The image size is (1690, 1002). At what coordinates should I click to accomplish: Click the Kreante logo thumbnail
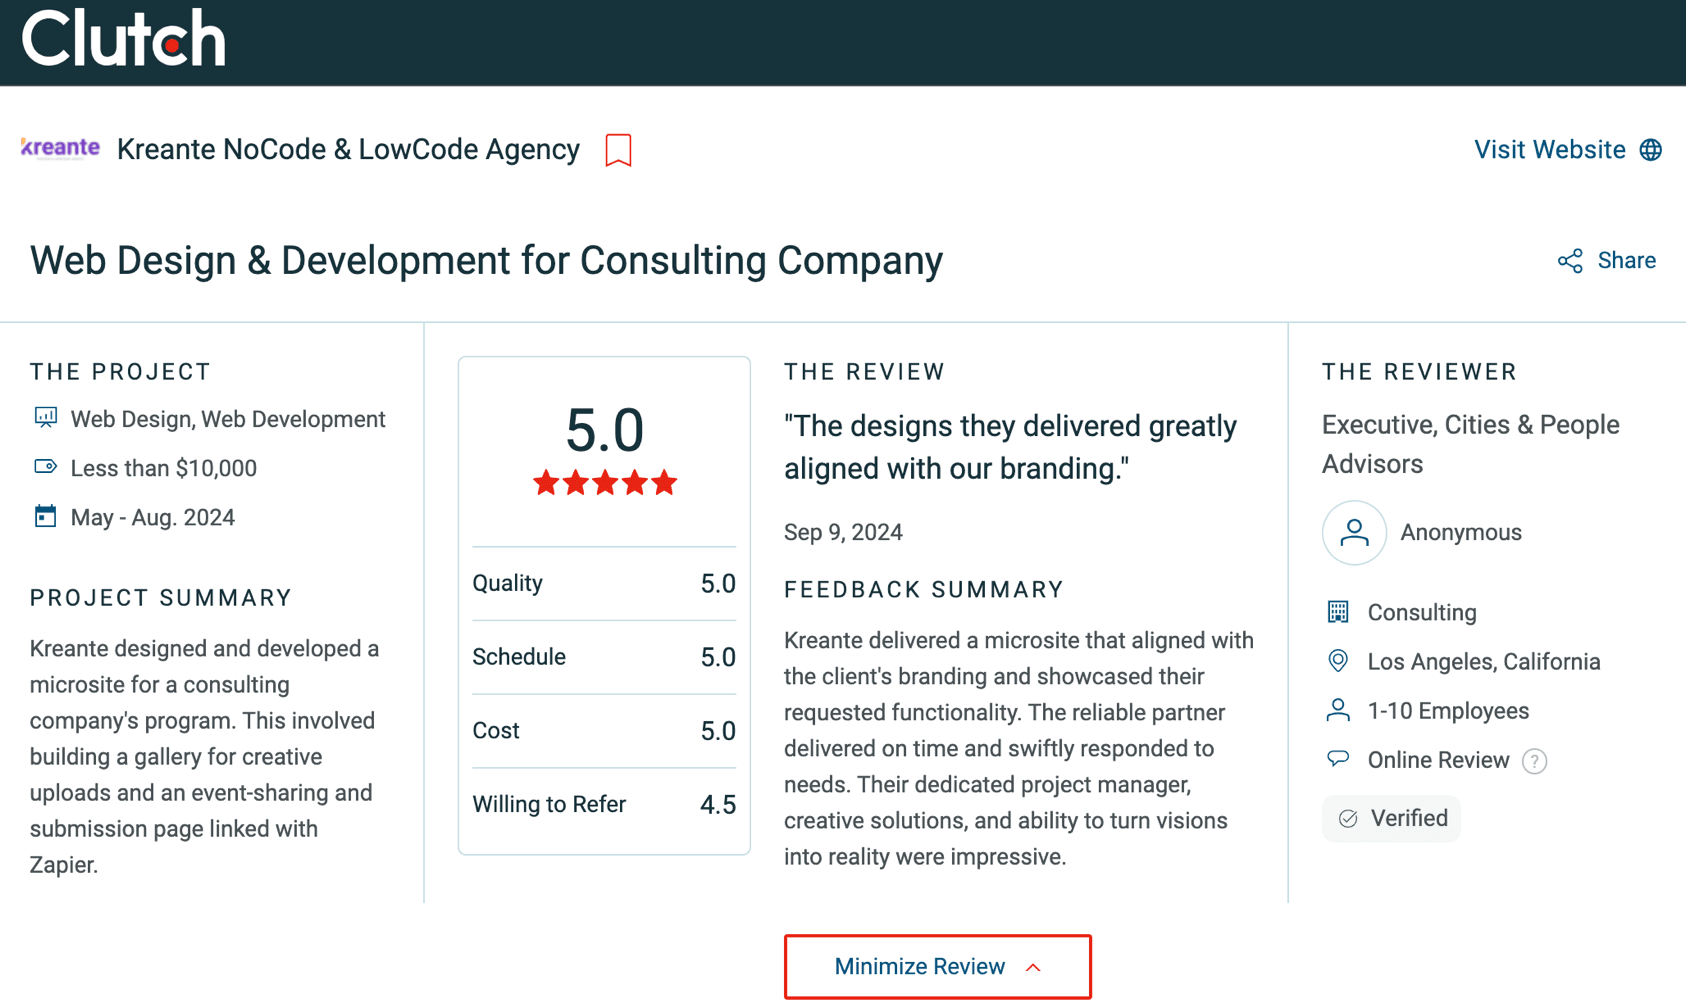click(x=60, y=149)
